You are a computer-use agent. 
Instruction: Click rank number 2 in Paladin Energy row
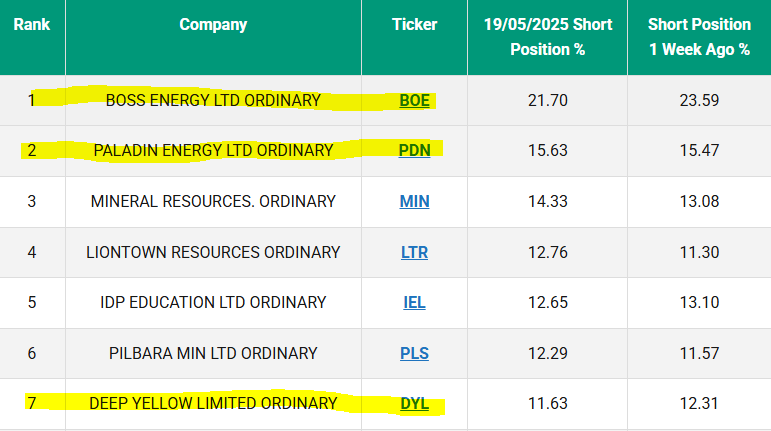[31, 150]
